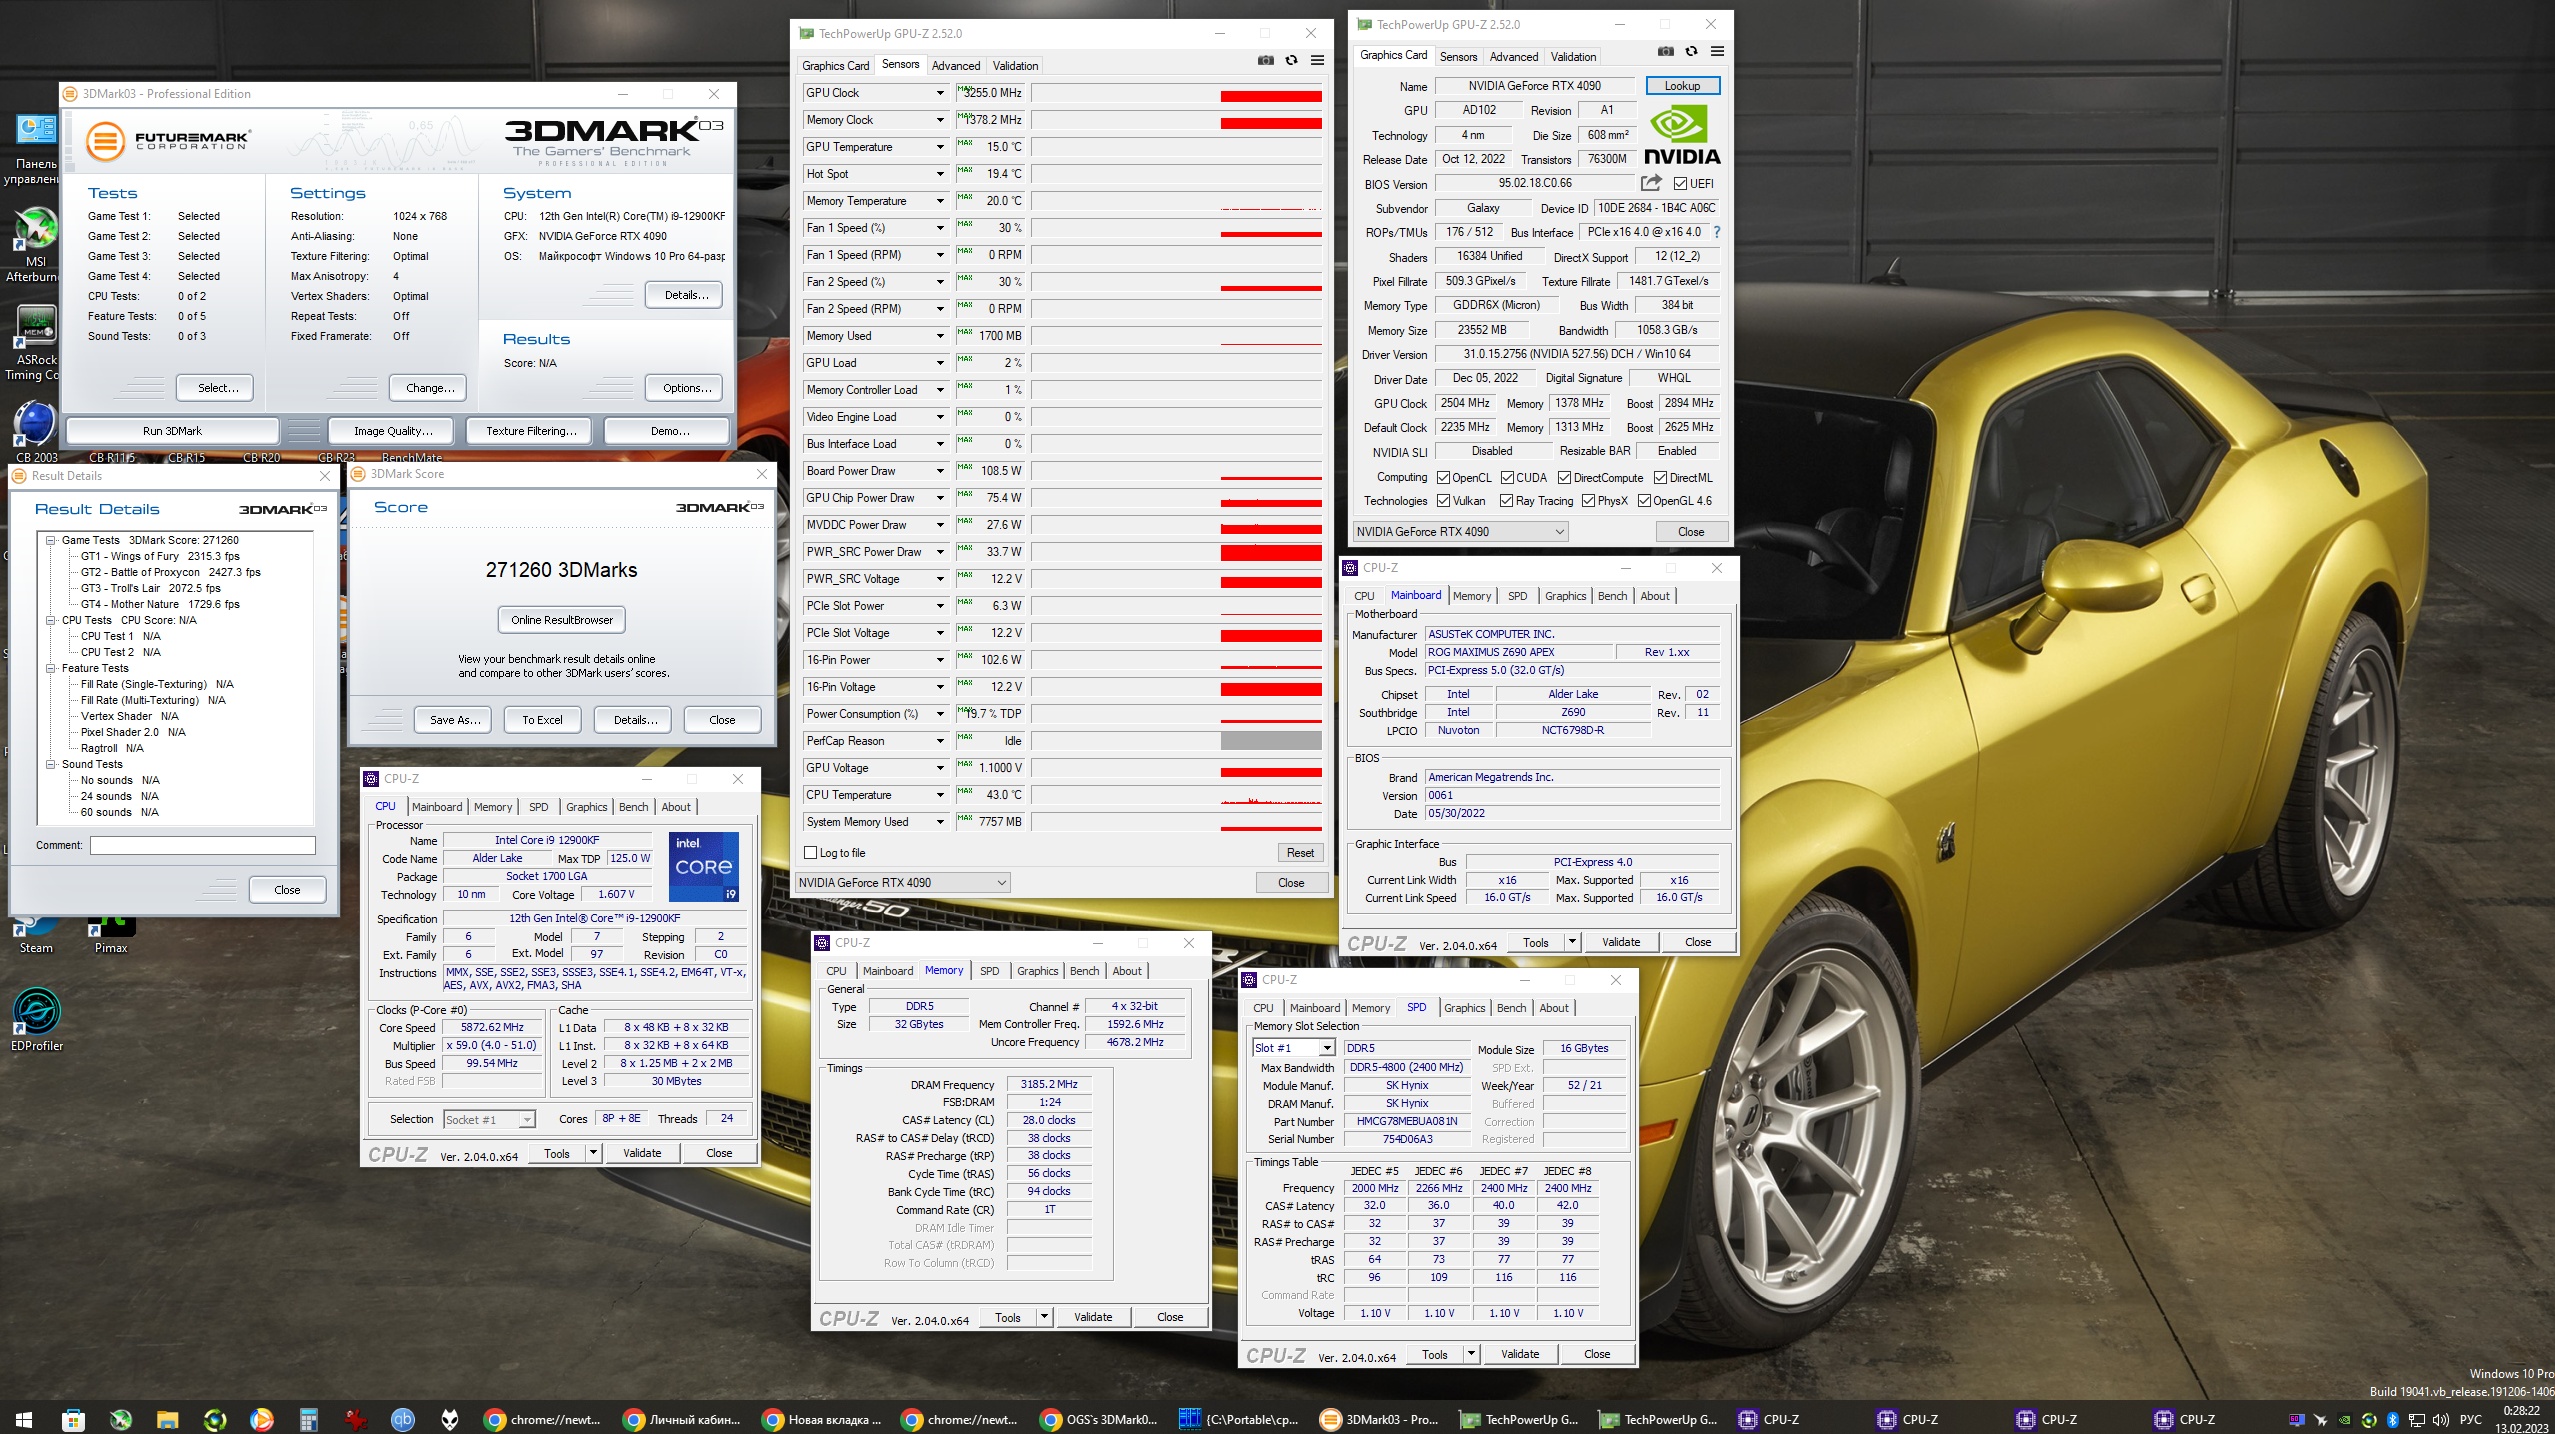The image size is (2555, 1434).
Task: Open GPU Clock sensor dropdown arrow
Action: tap(940, 93)
